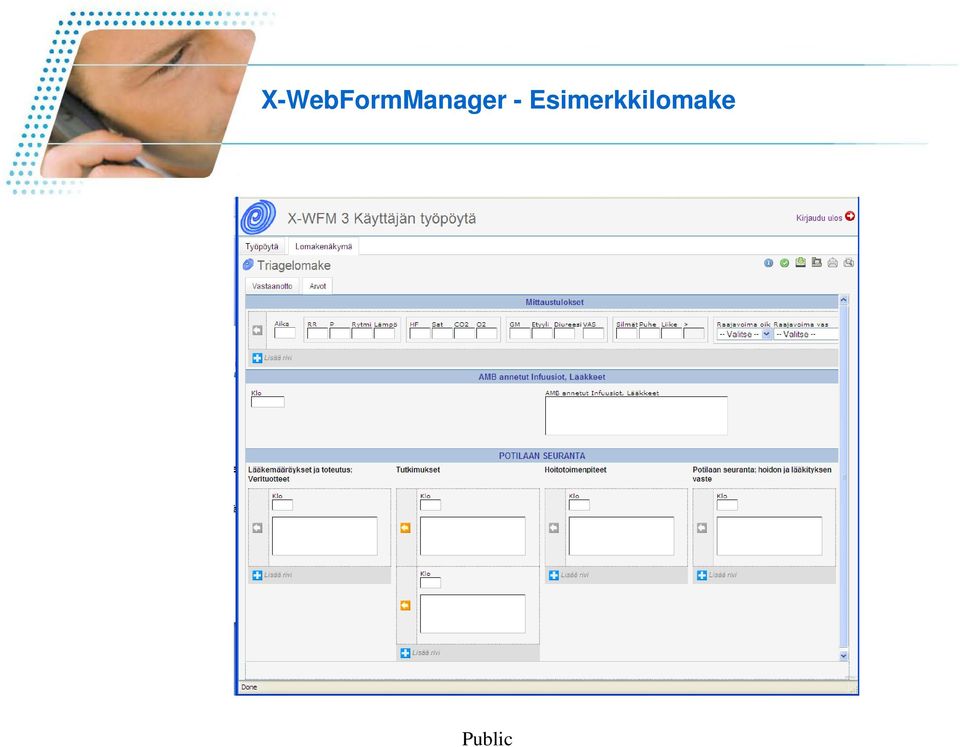Screen dimensions: 960x747
Task: Focus the CO2 input field
Action: [464, 334]
